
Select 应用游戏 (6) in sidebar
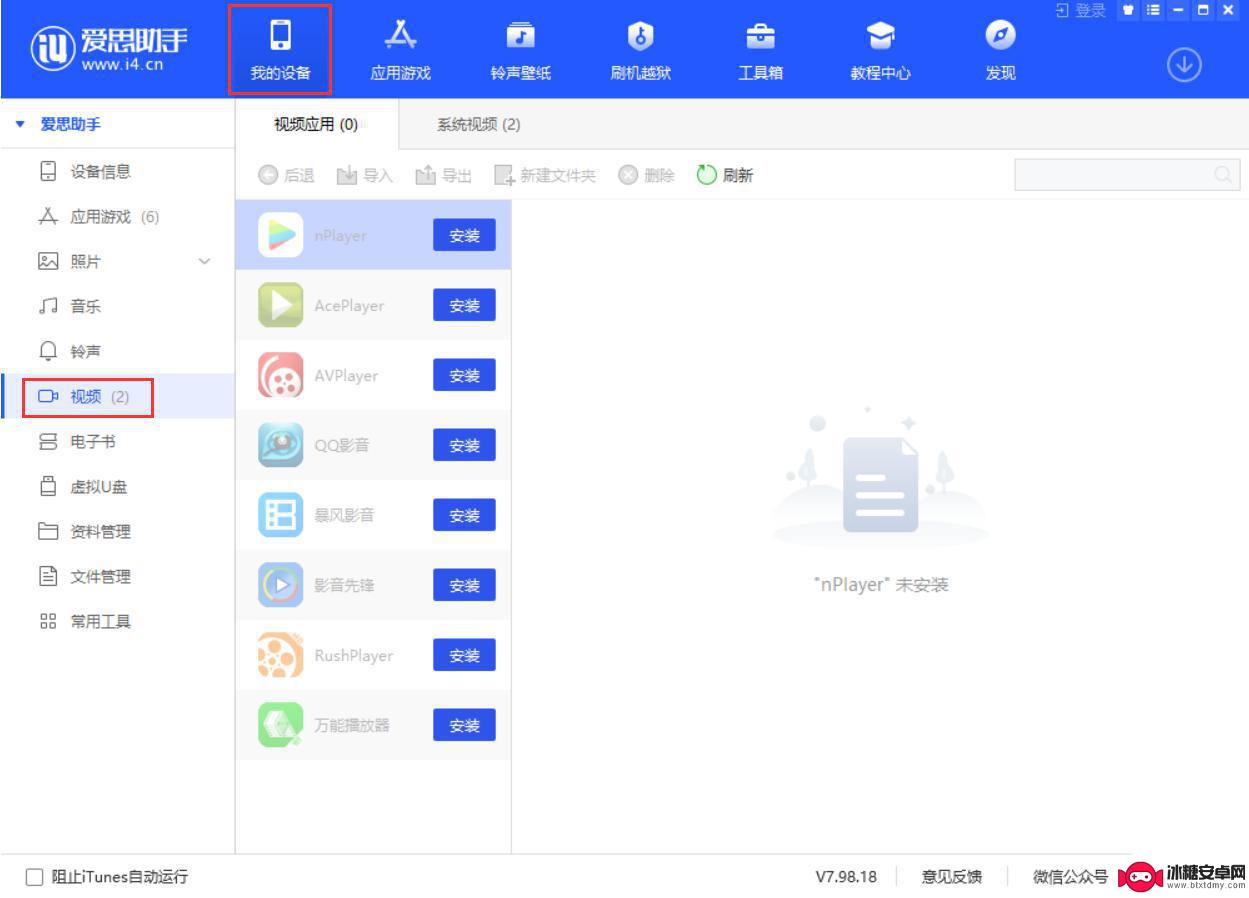point(117,217)
